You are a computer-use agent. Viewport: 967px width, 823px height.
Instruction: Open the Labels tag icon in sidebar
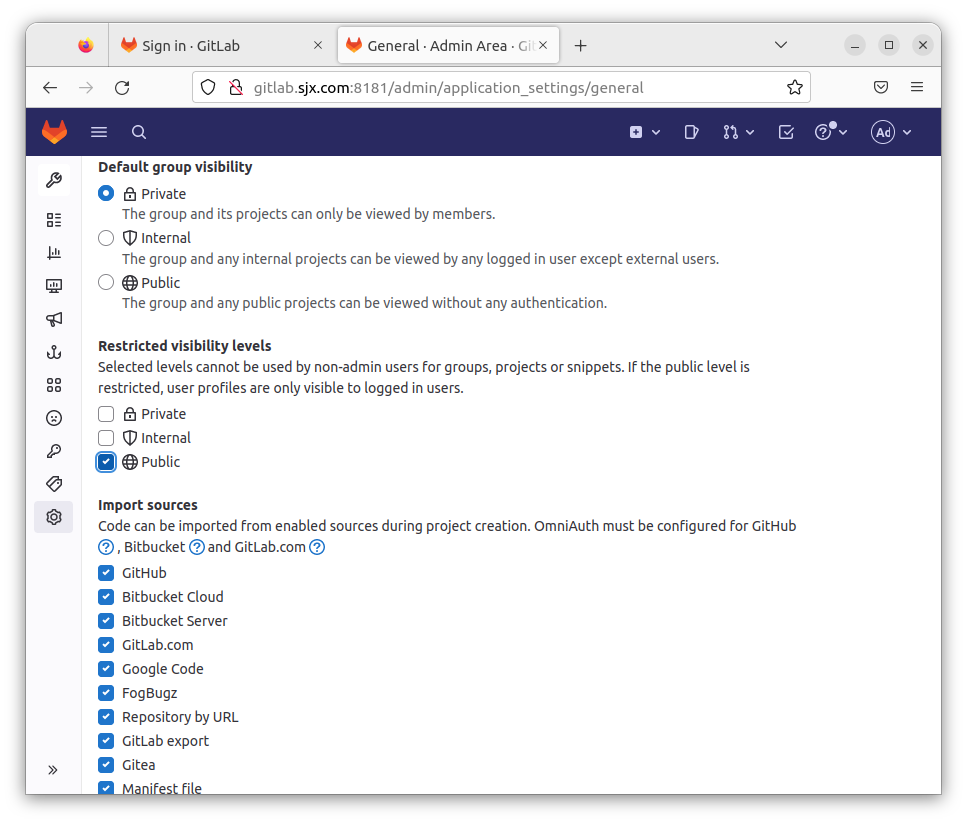tap(54, 484)
